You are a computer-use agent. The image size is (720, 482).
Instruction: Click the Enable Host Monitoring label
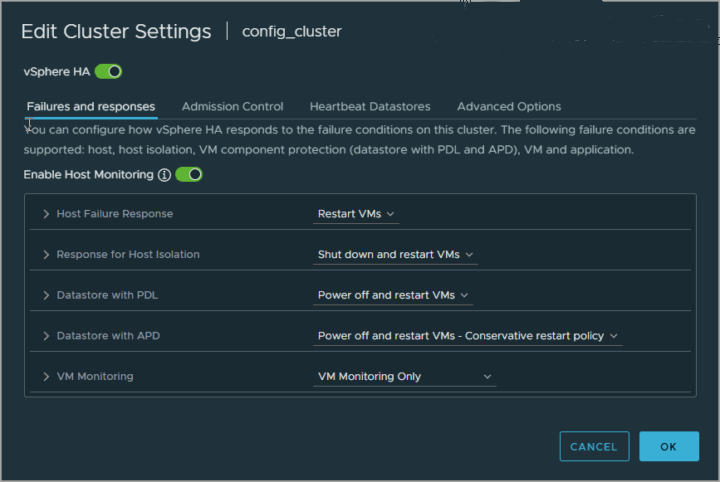(x=89, y=174)
